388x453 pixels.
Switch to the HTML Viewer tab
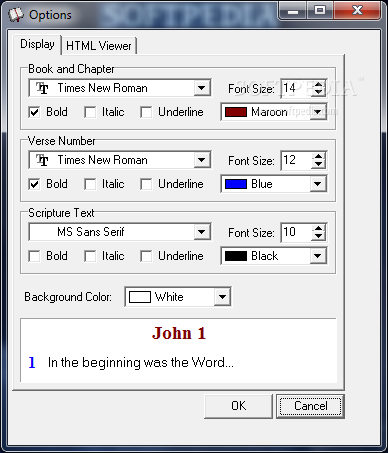[99, 46]
